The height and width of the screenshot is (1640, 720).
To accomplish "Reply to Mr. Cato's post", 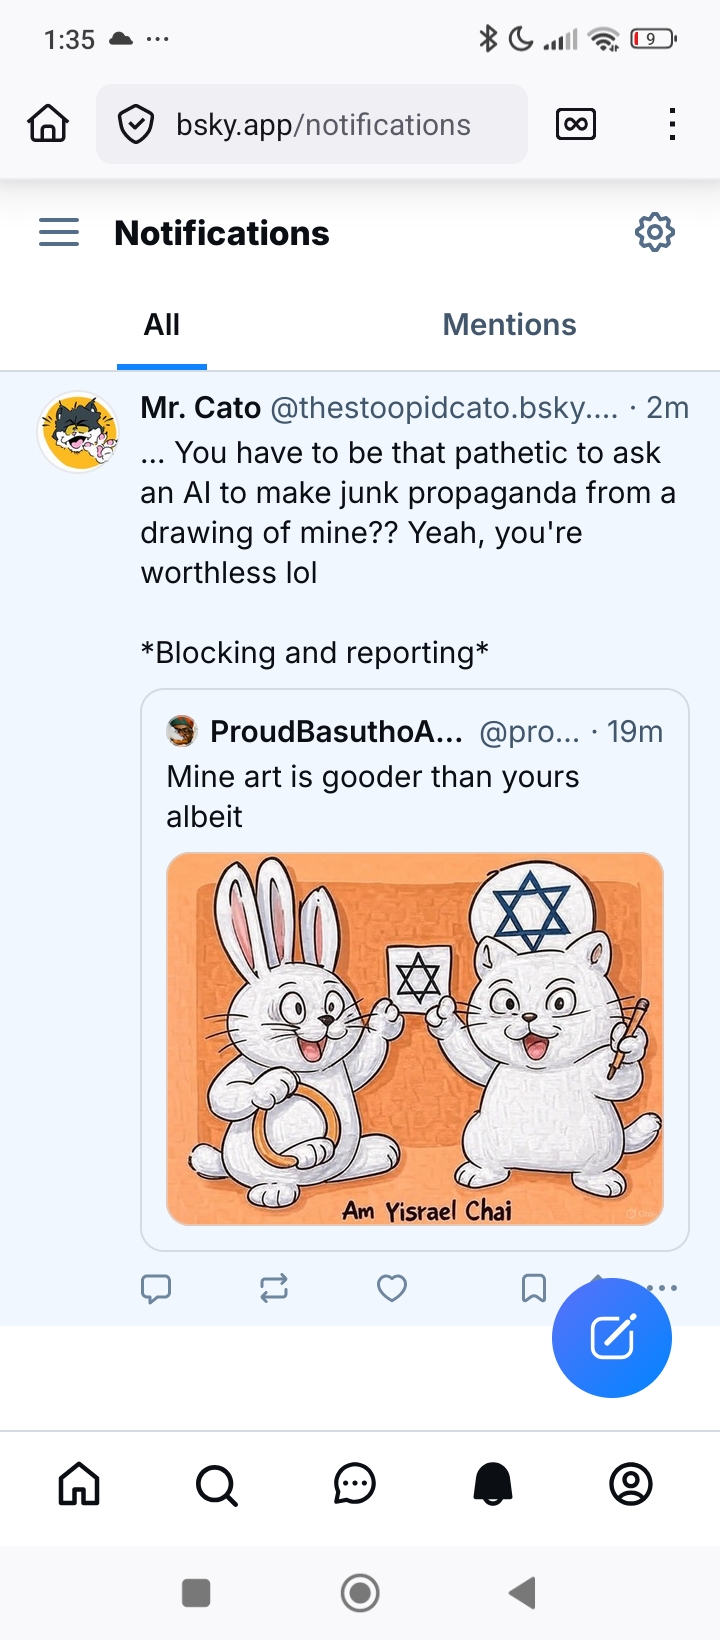I will coord(156,1288).
